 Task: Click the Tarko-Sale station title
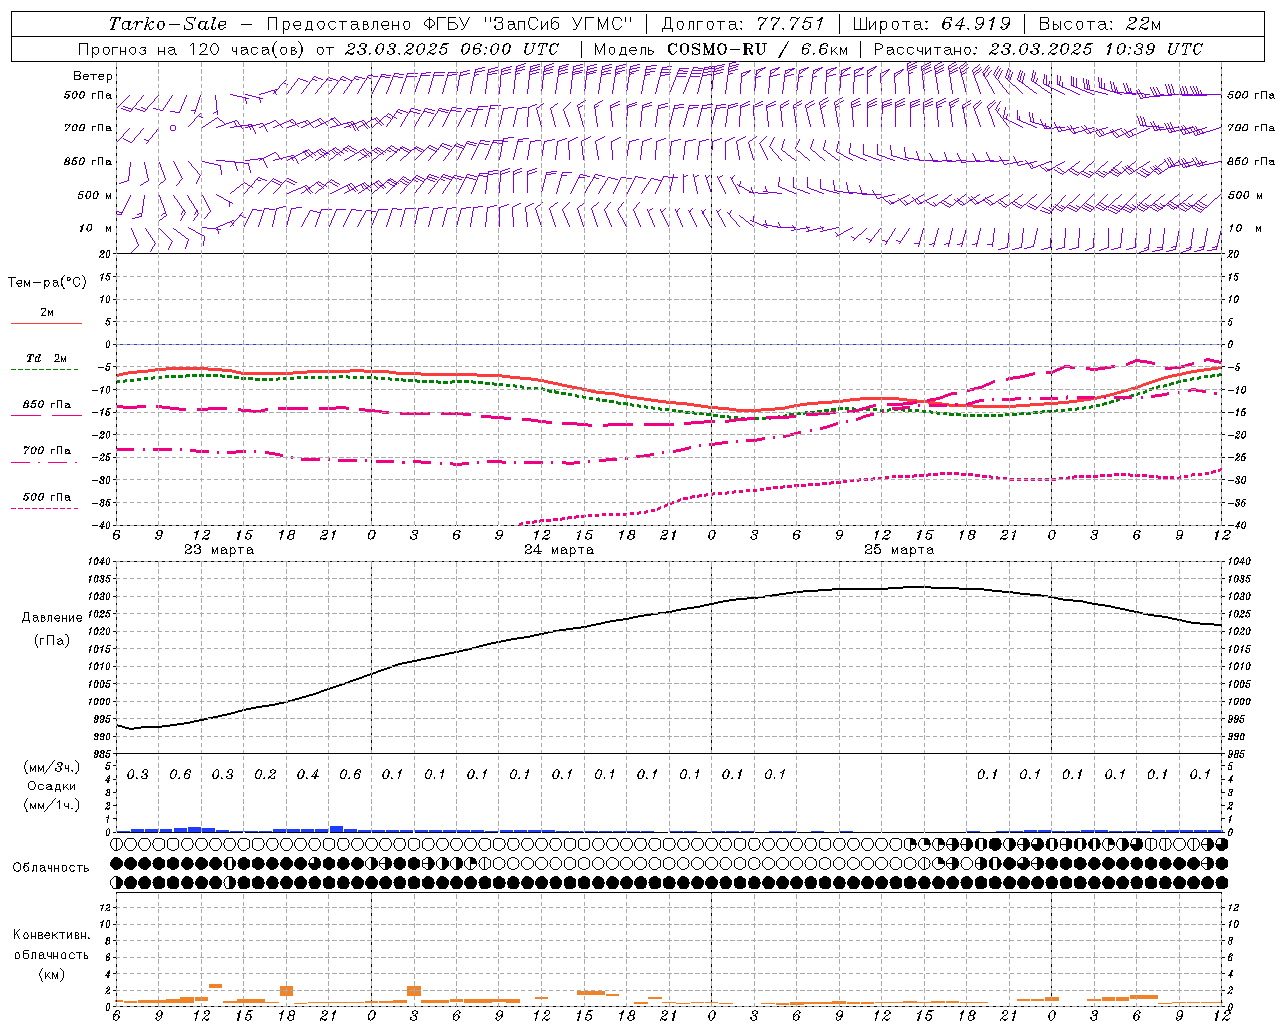(168, 24)
